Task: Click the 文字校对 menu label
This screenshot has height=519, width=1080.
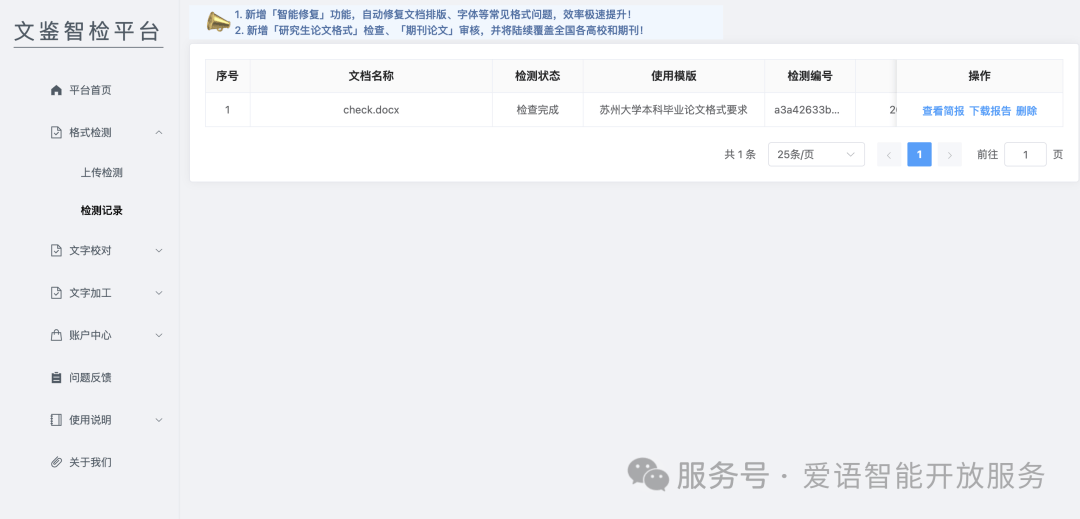Action: [x=90, y=251]
